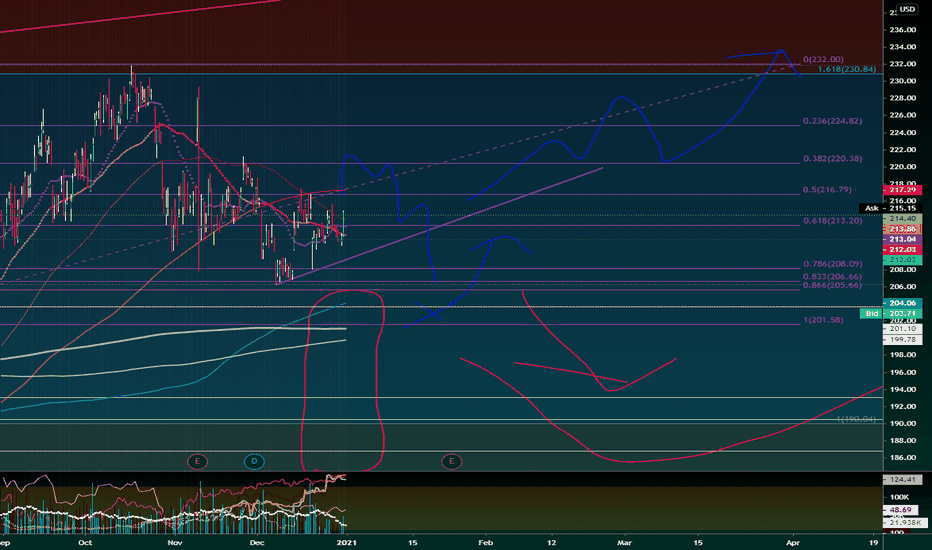Select the green 212.03 price tag

pos(903,260)
